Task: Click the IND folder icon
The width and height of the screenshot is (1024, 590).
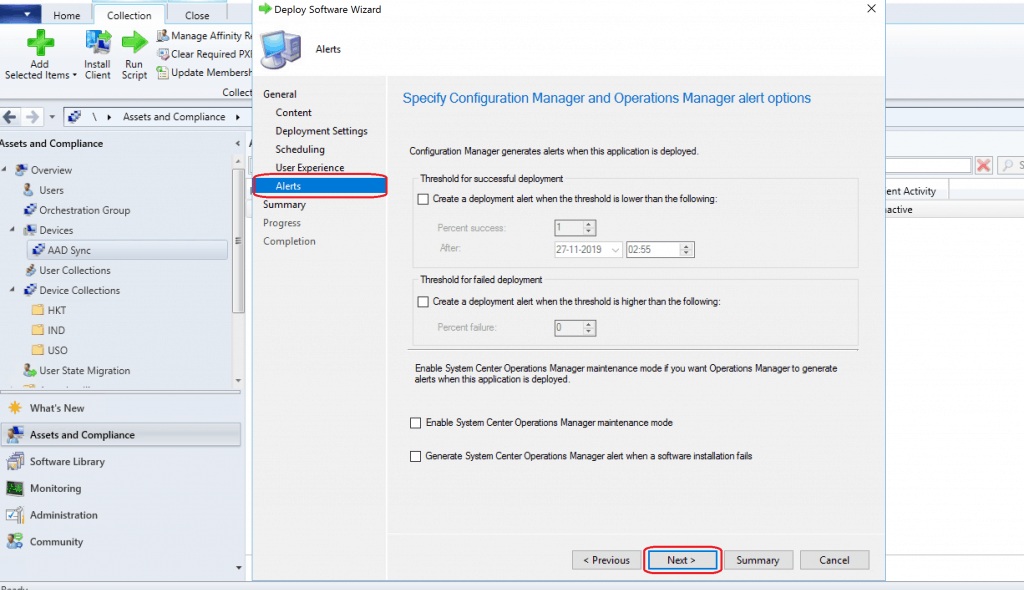Action: [x=38, y=330]
